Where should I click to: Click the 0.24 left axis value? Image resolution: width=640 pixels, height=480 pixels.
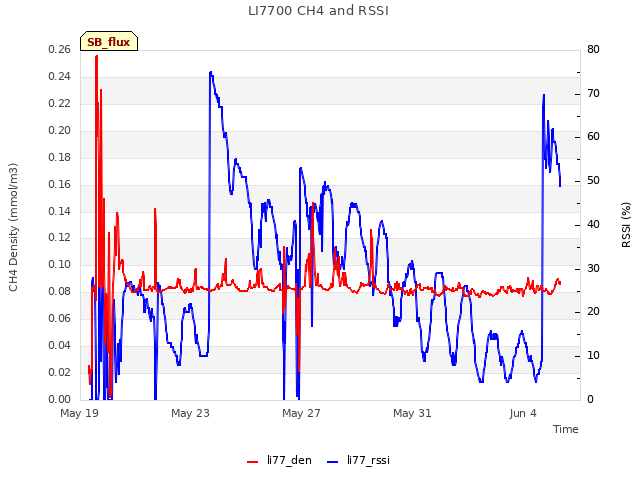[60, 76]
